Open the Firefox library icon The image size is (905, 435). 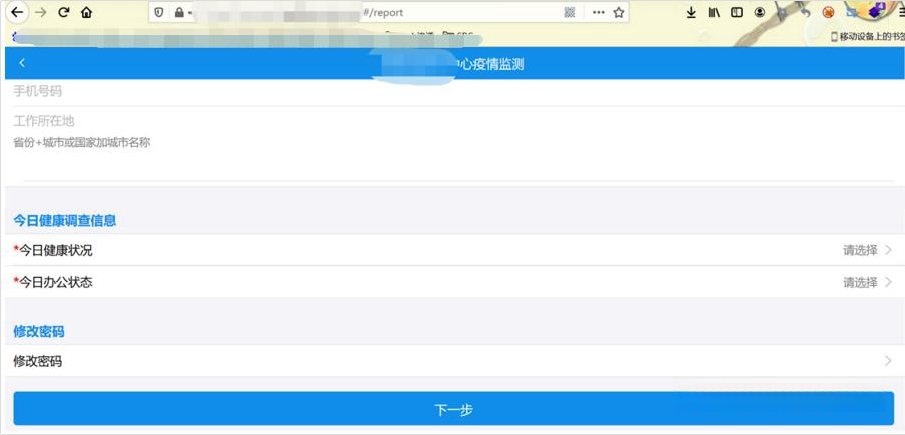[714, 13]
